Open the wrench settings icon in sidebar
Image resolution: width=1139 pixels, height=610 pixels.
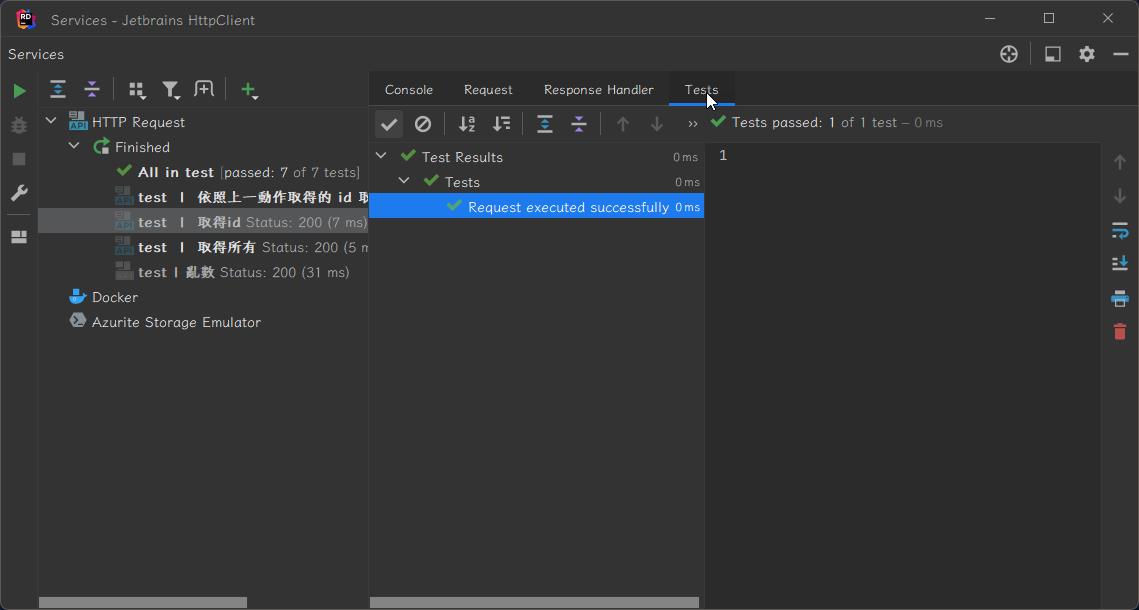tap(20, 193)
